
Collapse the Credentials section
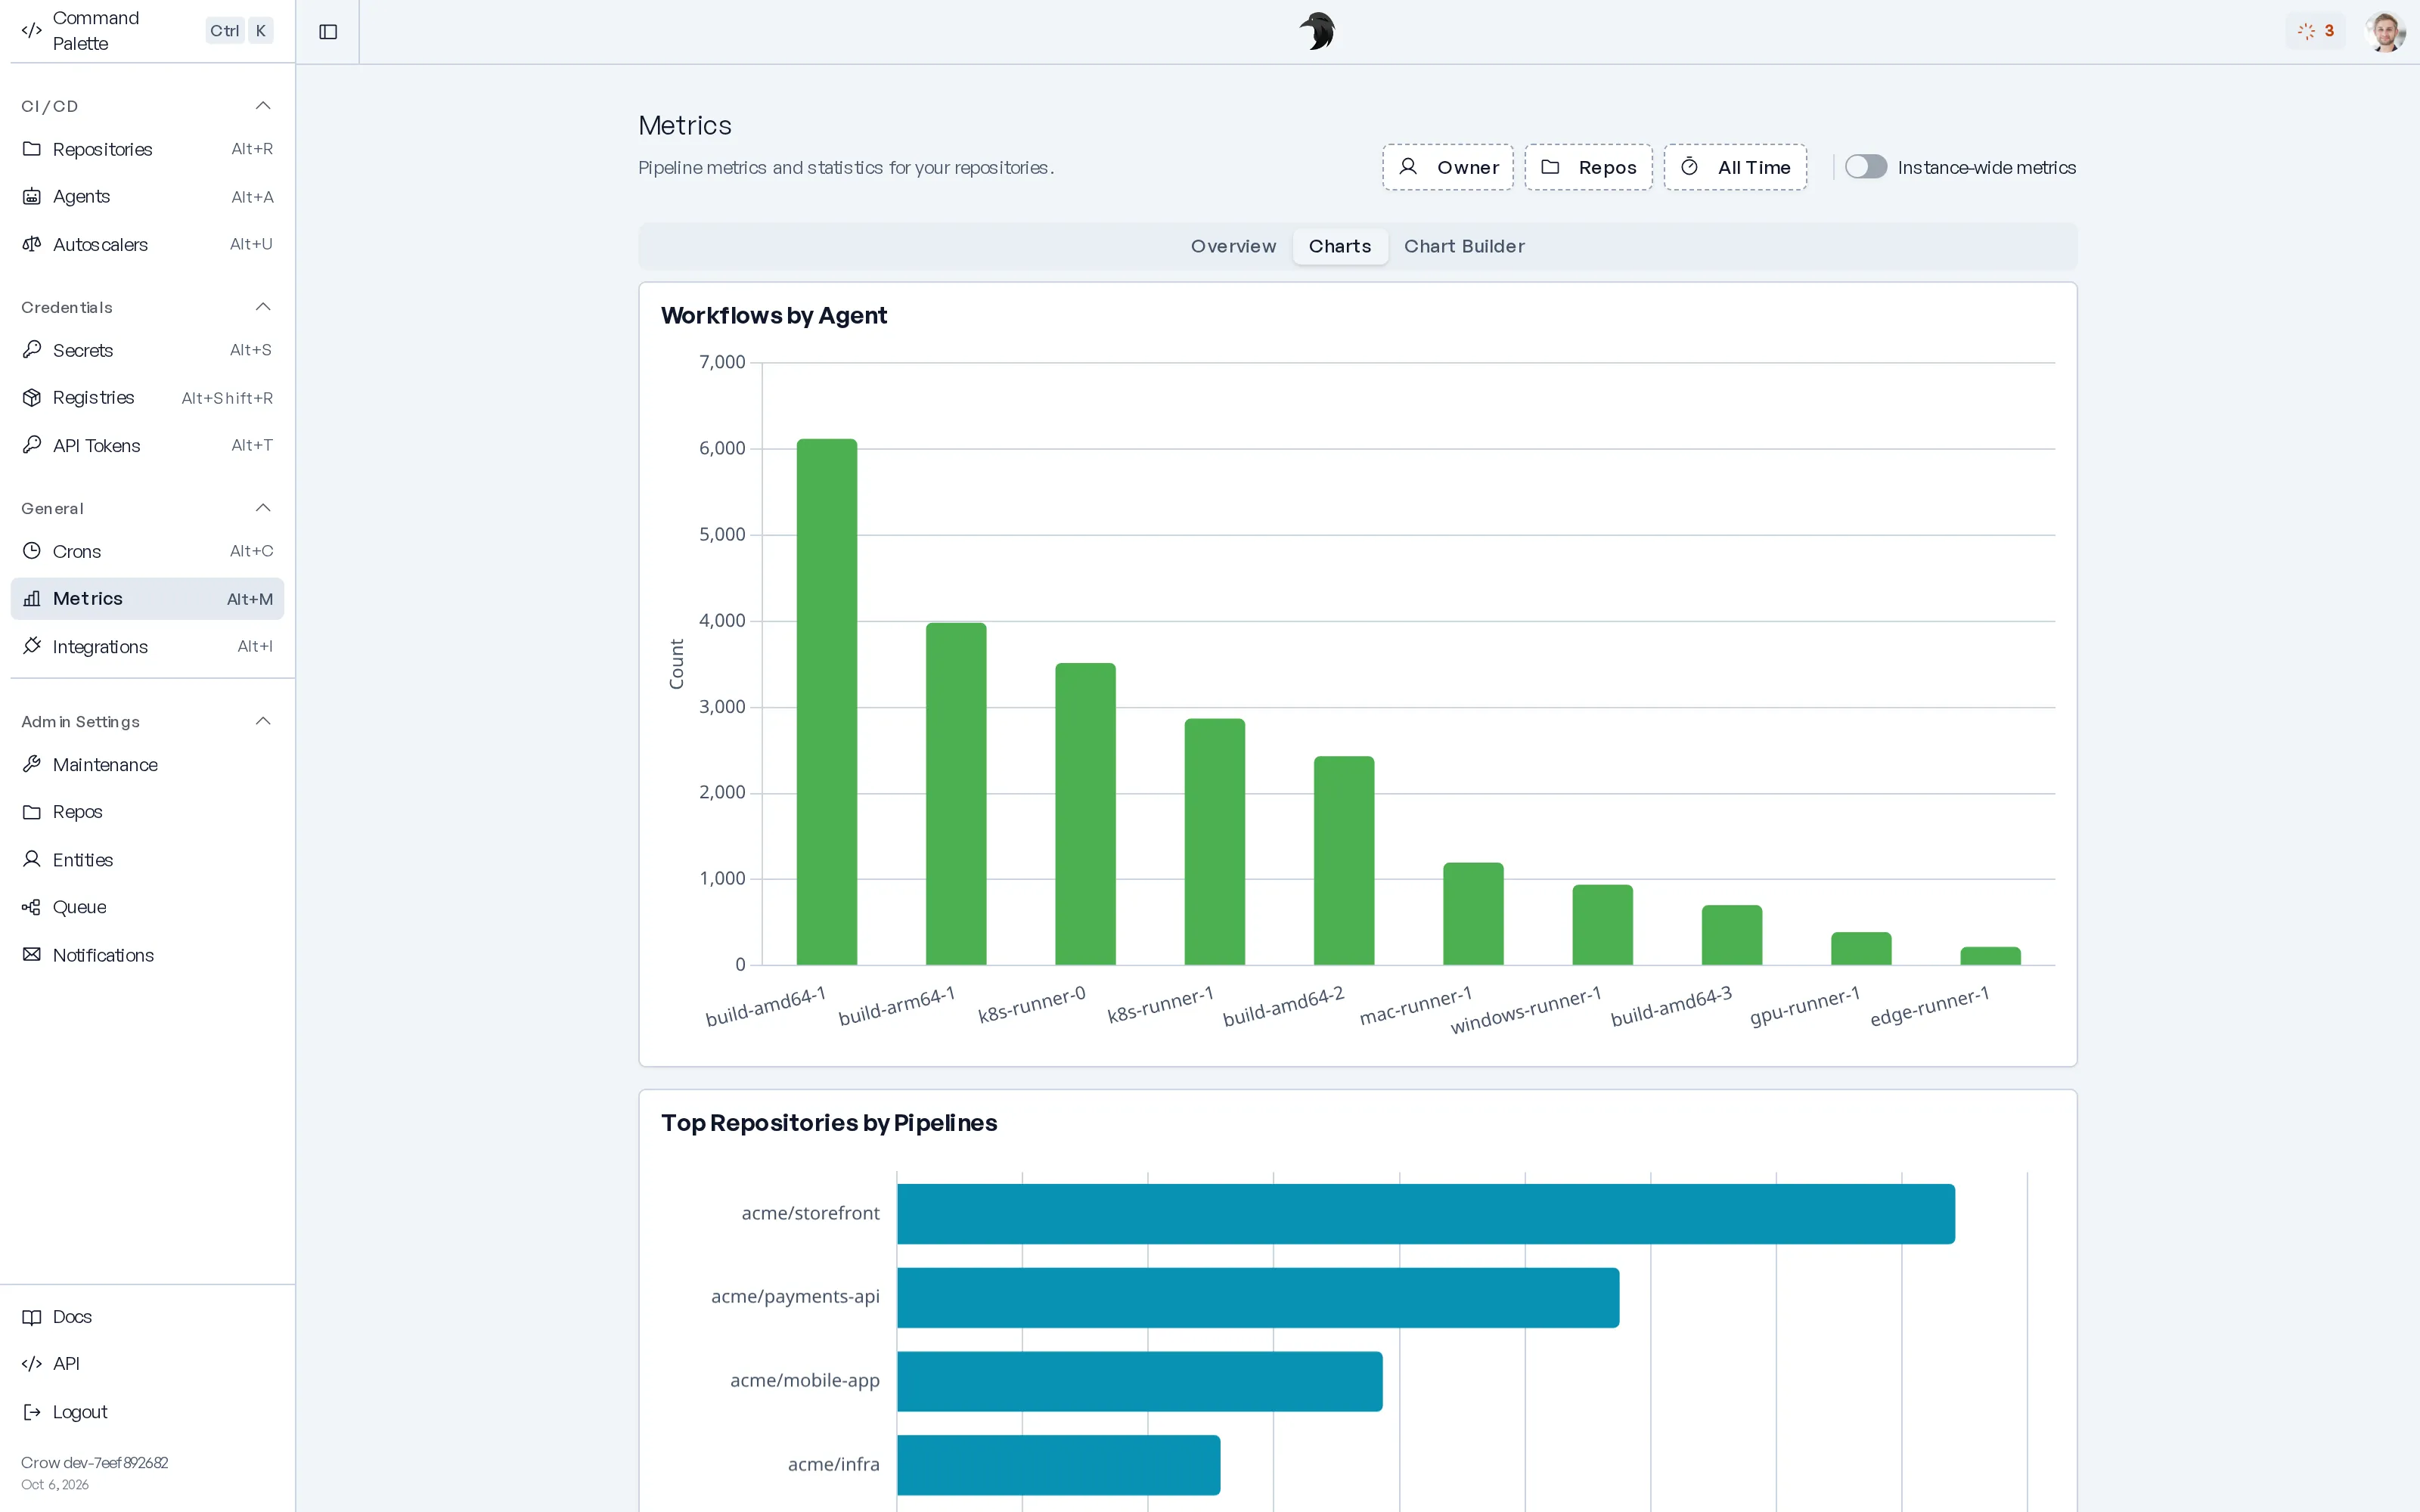[x=263, y=307]
